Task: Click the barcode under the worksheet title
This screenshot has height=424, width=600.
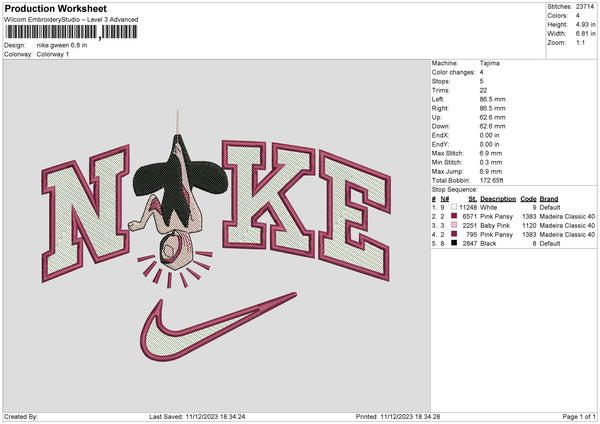Action: pos(71,32)
